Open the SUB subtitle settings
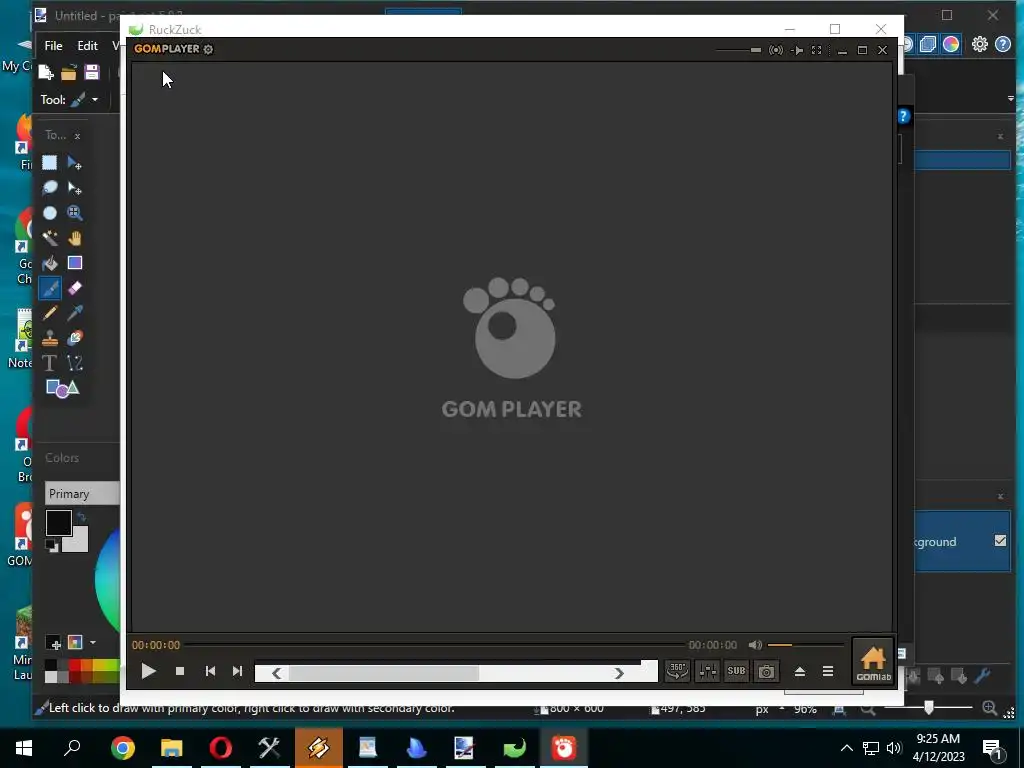 point(736,671)
